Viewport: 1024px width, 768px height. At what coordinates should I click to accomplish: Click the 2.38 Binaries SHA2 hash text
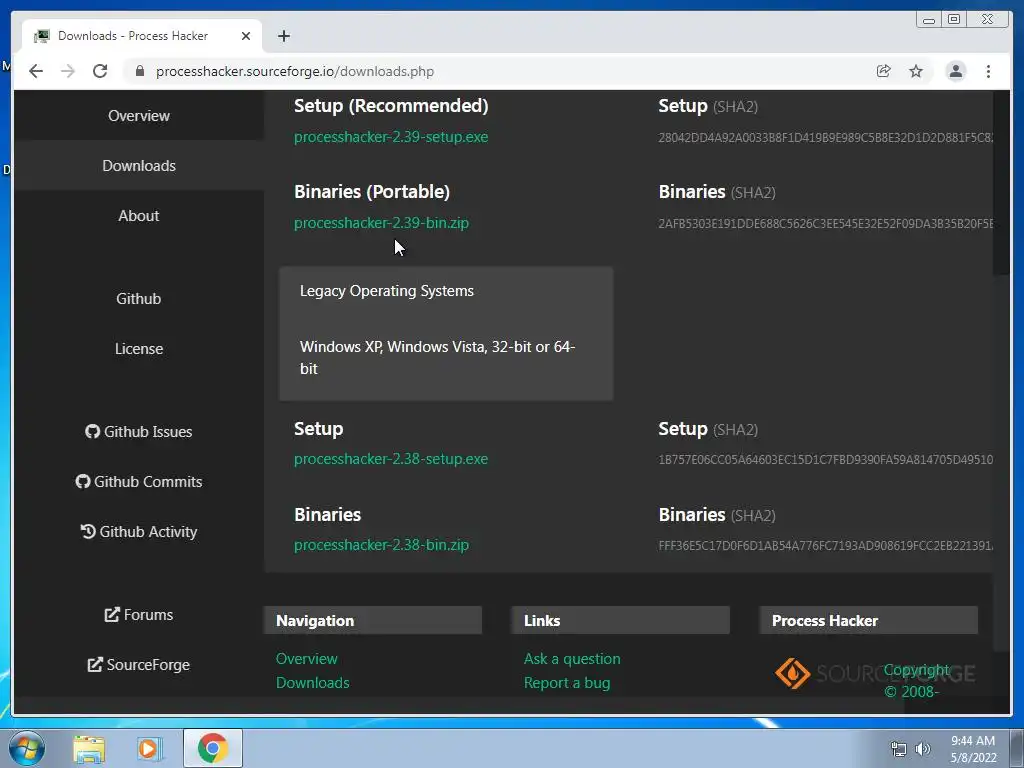tap(825, 545)
